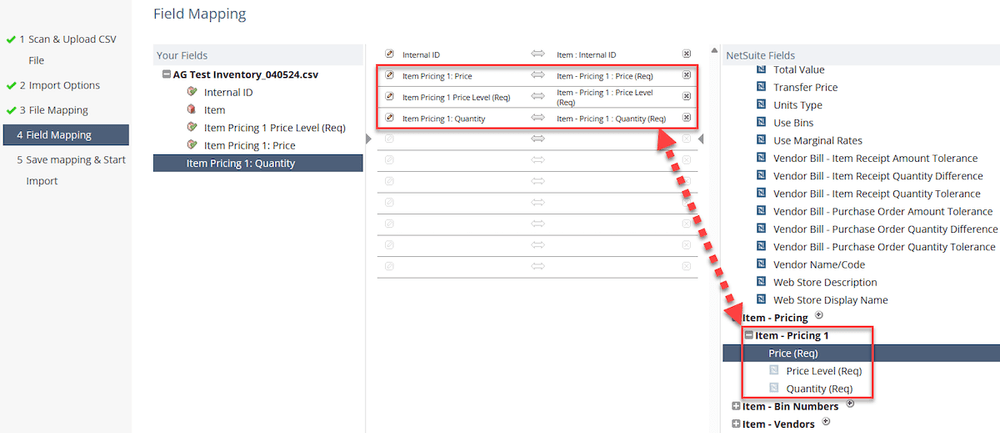Select Vendor Bill - Item Receipt Quantity Difference
The width and height of the screenshot is (1000, 433).
click(x=878, y=176)
